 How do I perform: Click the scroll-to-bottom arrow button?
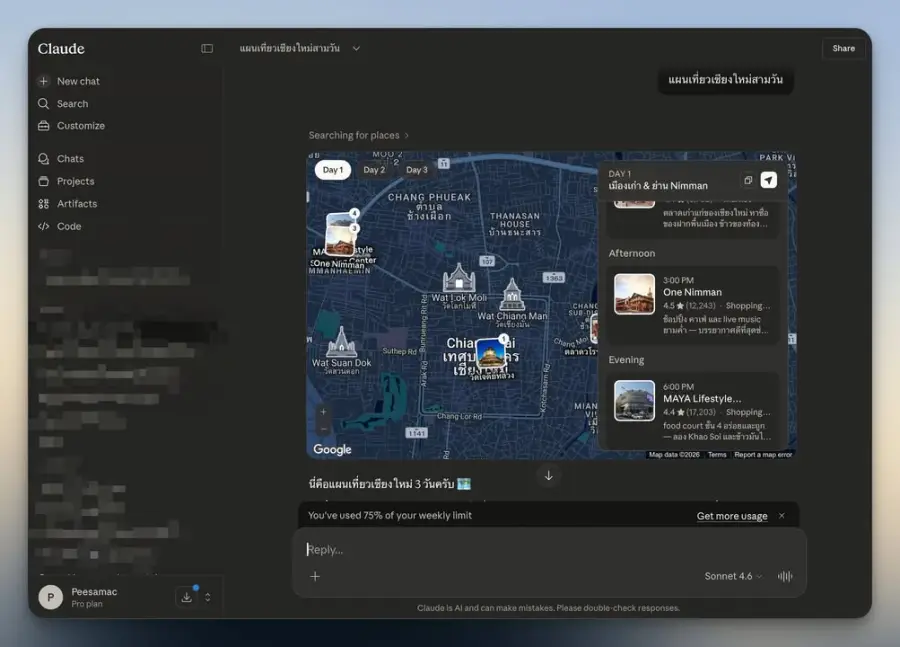(x=549, y=476)
